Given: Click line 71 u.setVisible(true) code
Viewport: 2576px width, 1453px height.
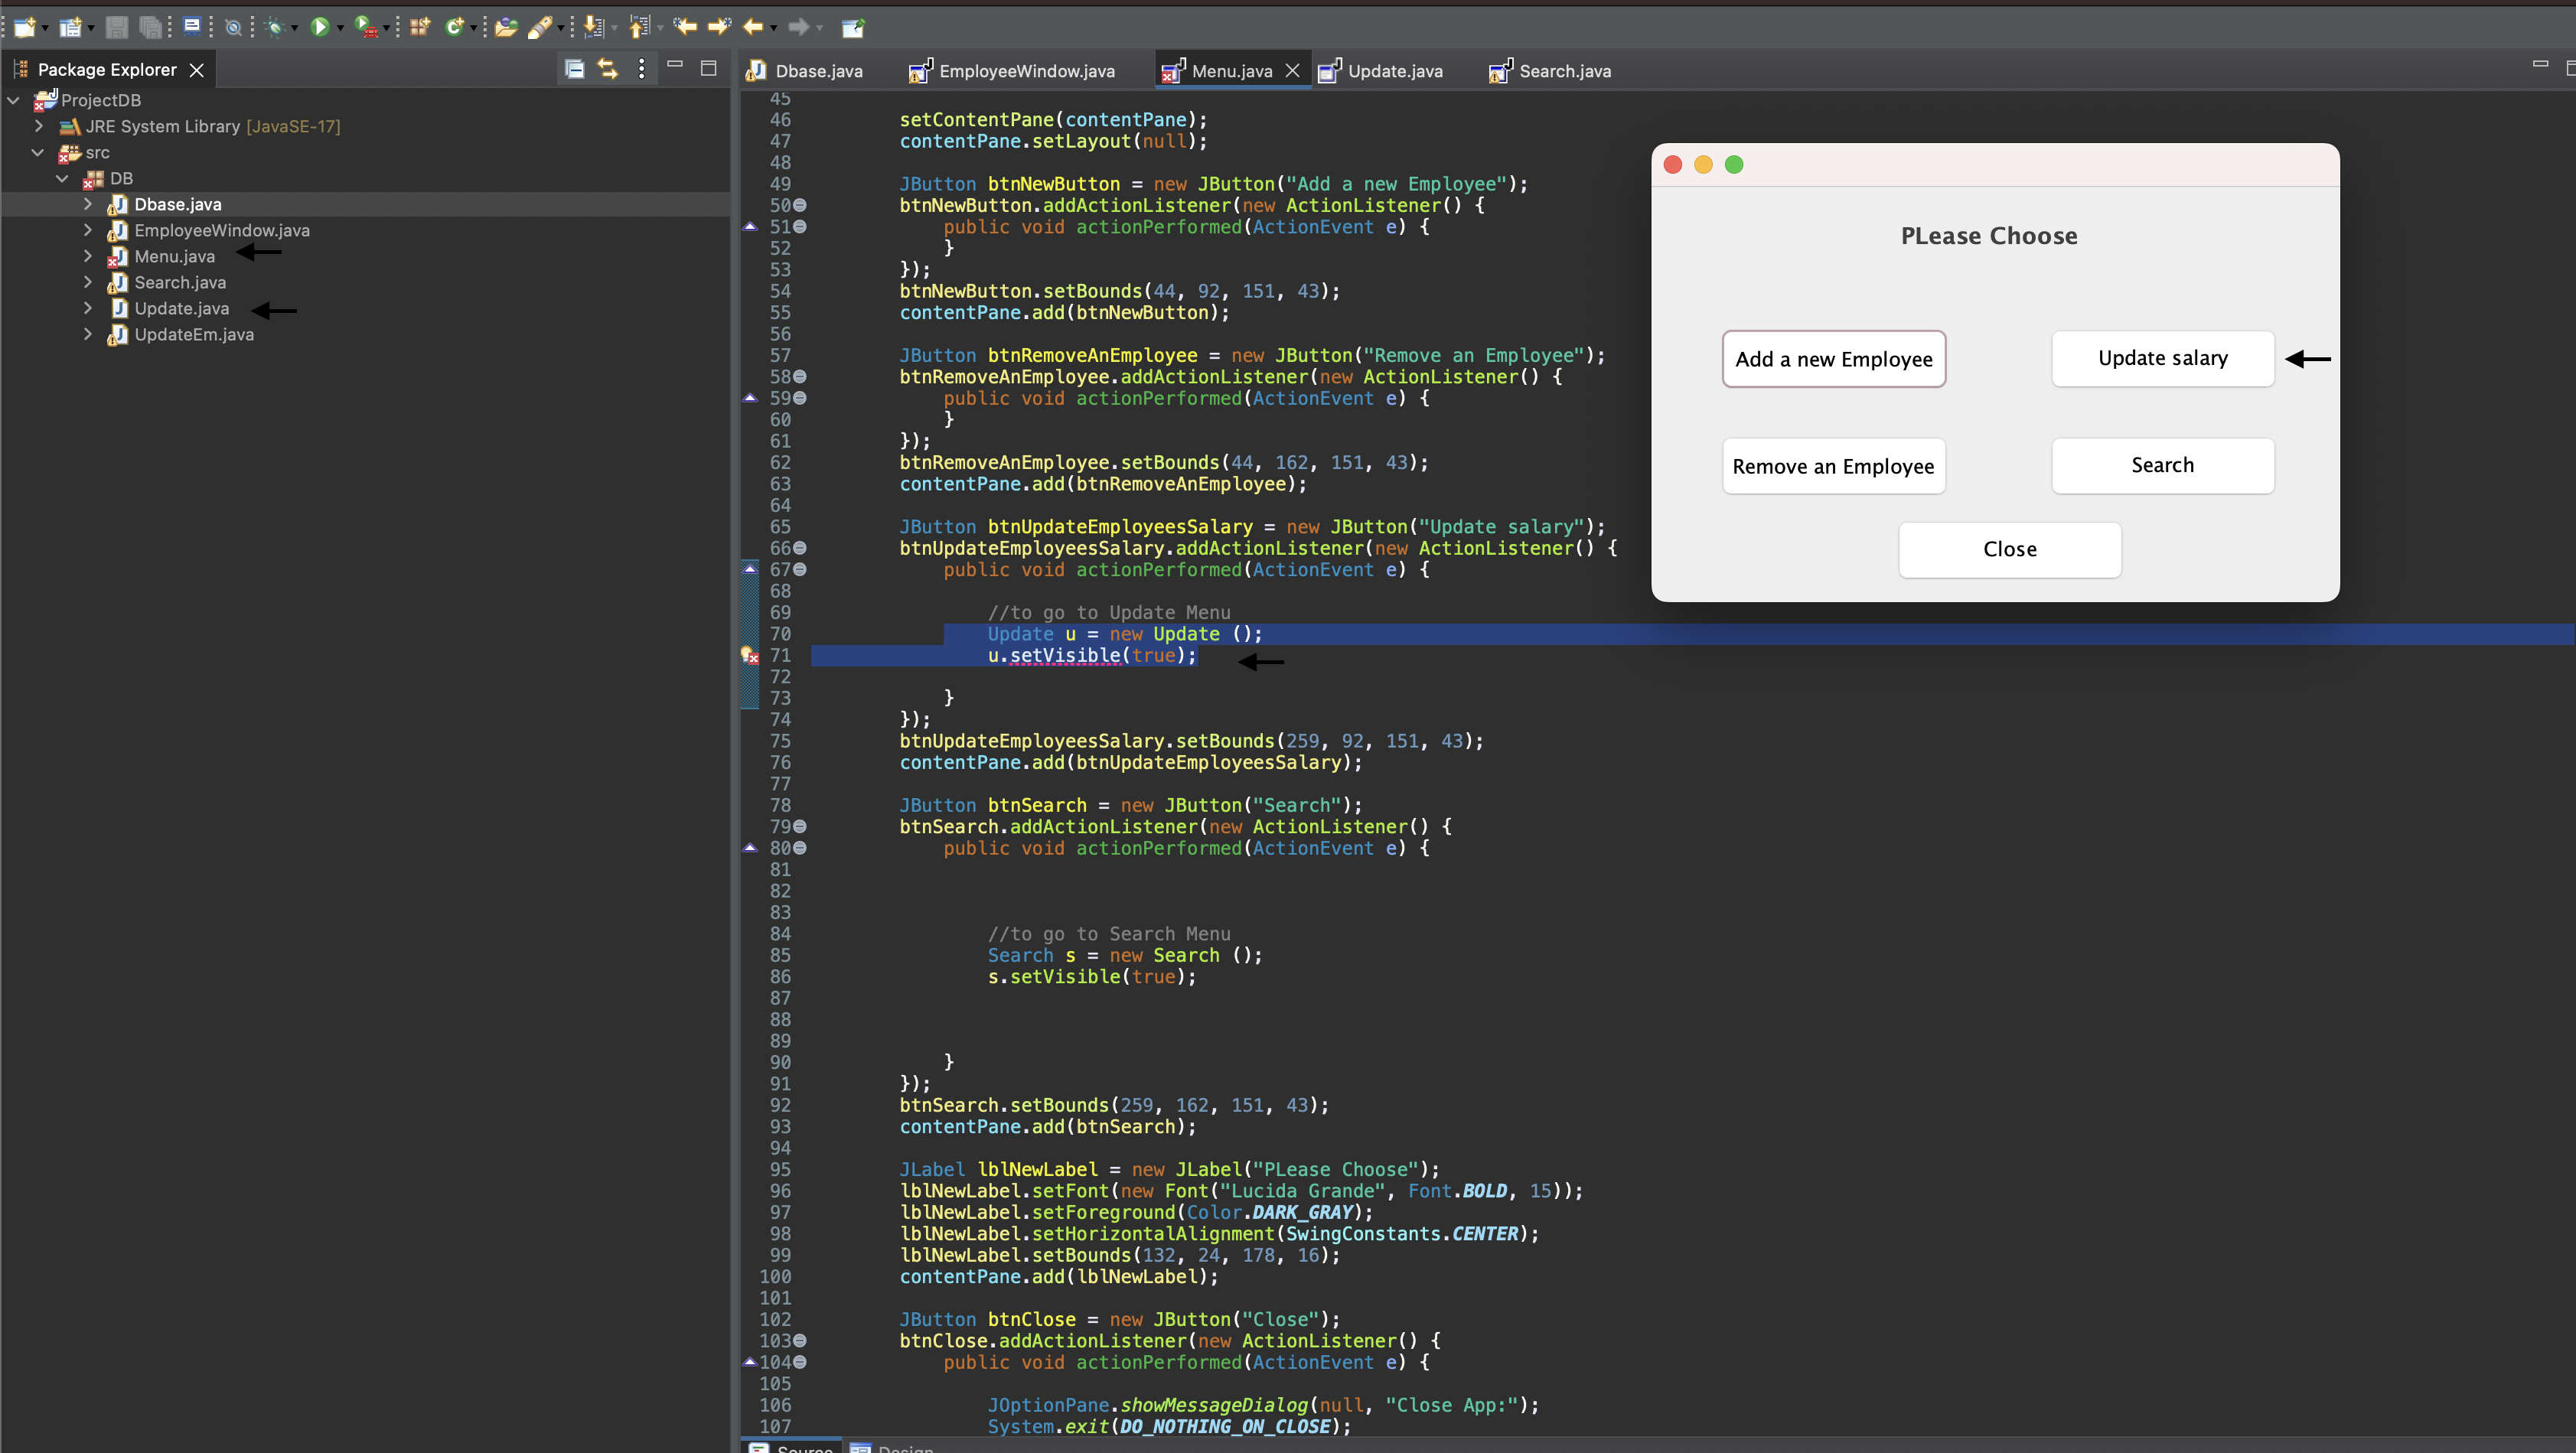Looking at the screenshot, I should pos(1092,656).
